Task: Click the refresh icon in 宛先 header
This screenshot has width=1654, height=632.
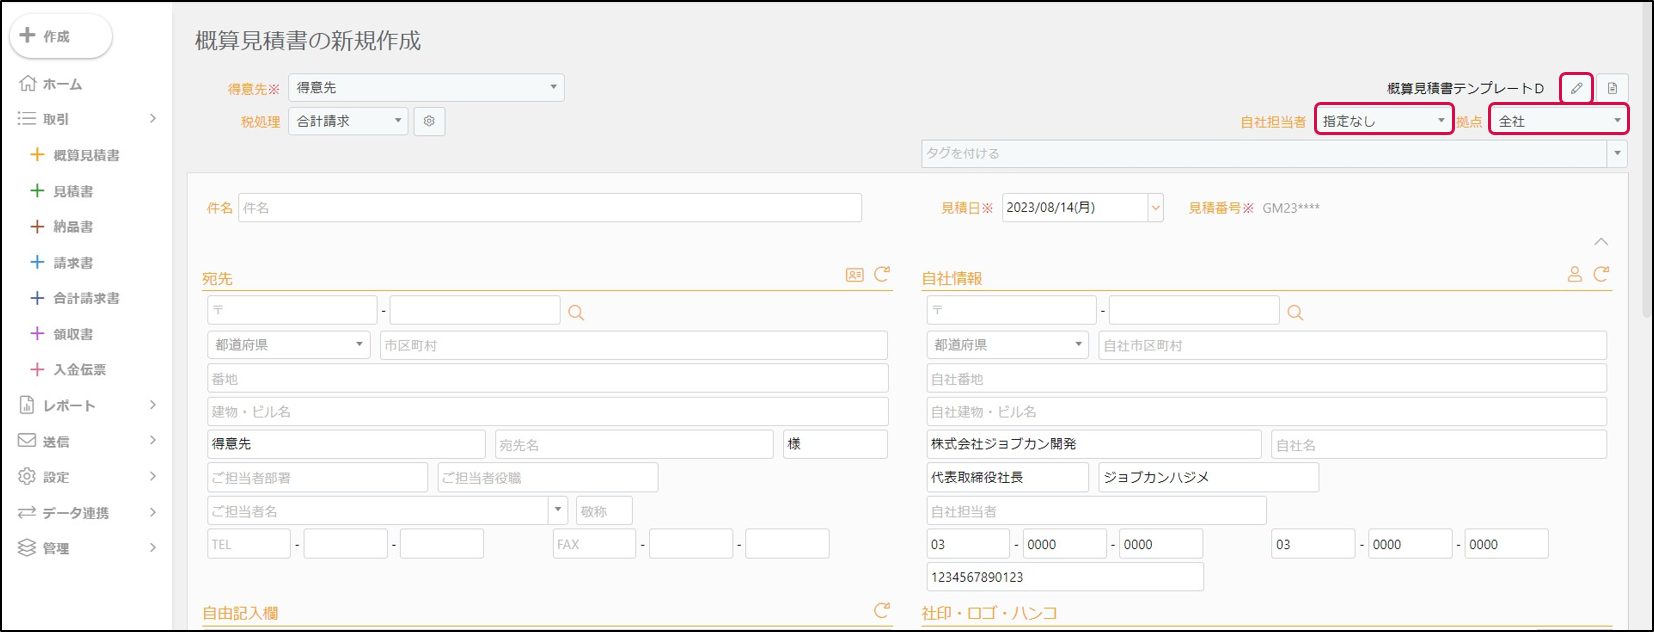Action: (x=882, y=274)
